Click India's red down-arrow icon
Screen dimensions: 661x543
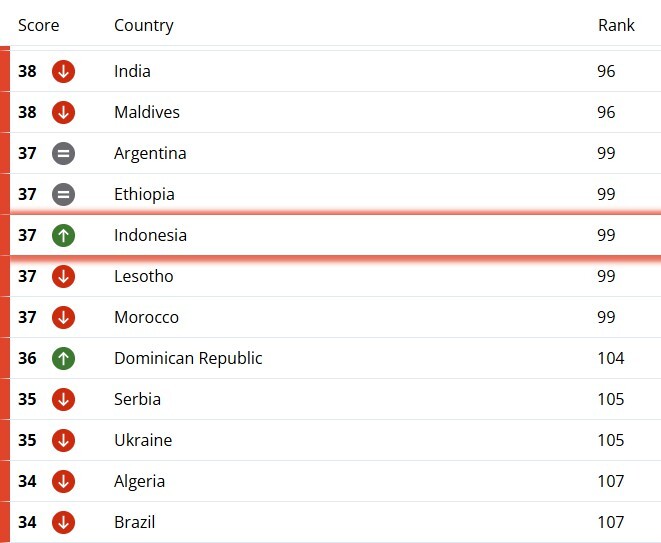[x=63, y=71]
